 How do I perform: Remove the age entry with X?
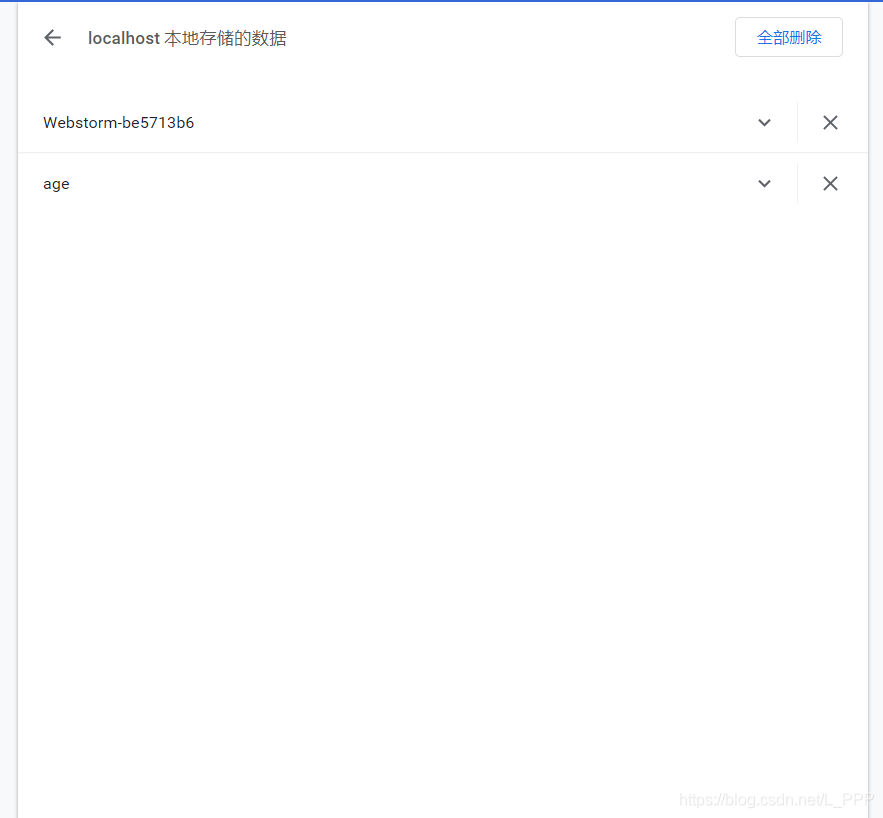(830, 184)
